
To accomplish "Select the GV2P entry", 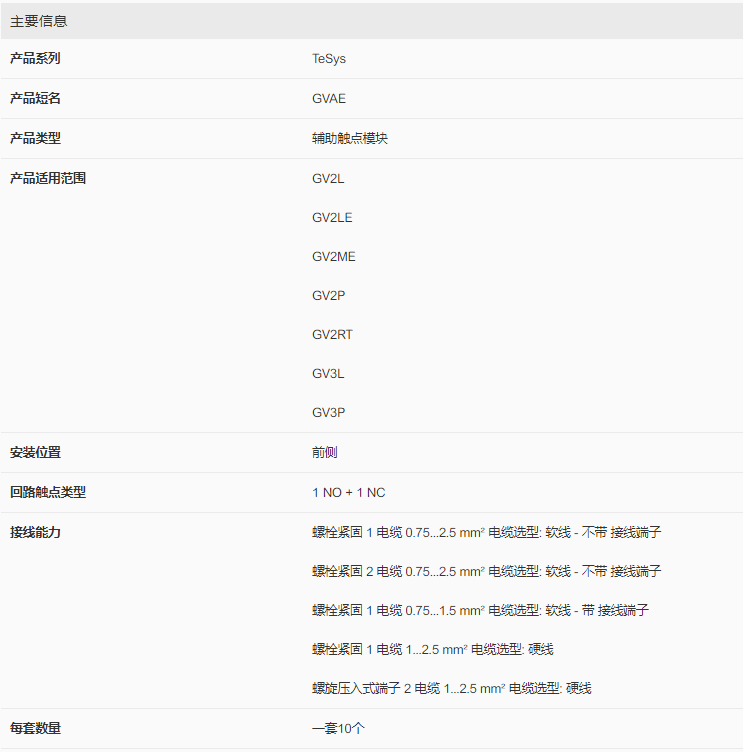I will [x=328, y=295].
